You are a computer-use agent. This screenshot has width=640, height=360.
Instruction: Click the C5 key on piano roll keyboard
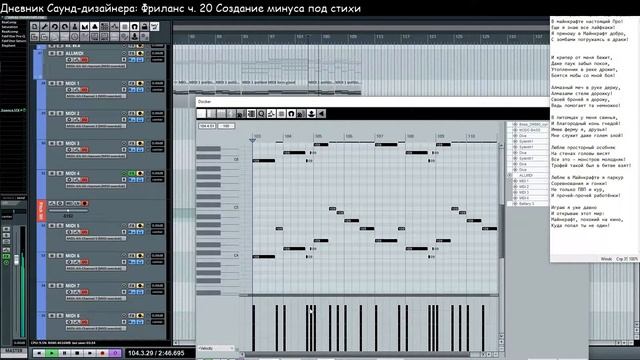pyautogui.click(x=218, y=207)
